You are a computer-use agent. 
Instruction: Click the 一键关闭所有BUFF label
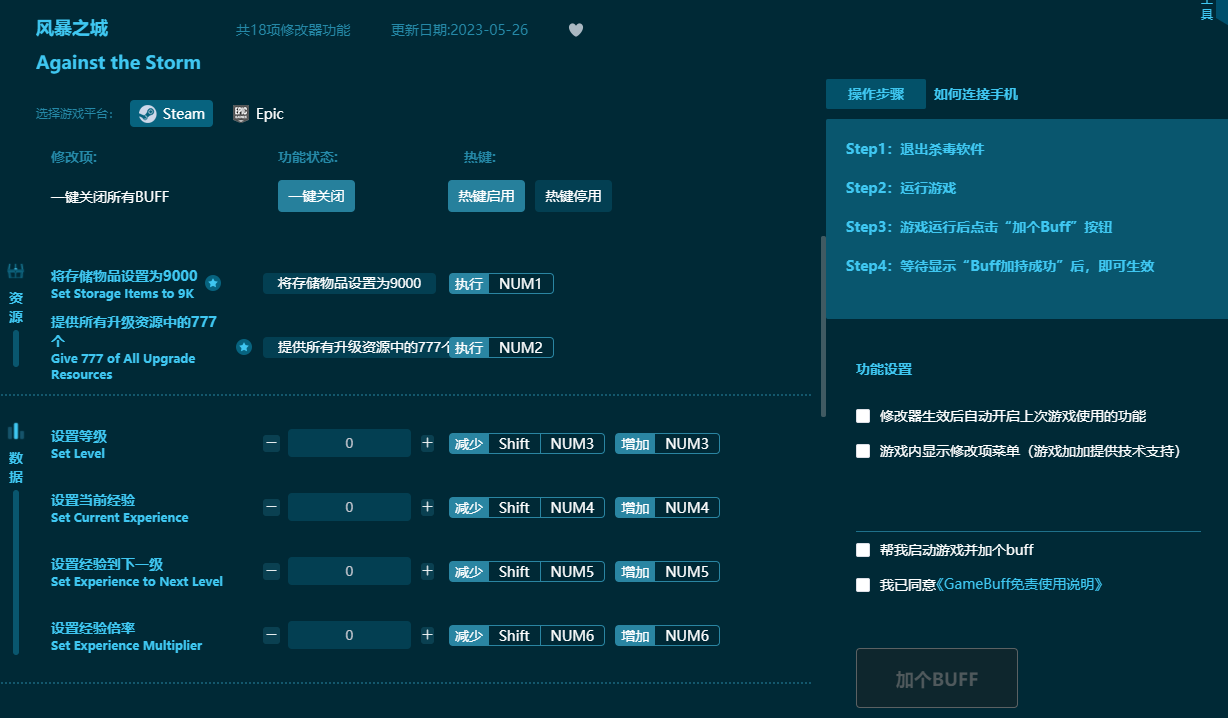pyautogui.click(x=110, y=197)
